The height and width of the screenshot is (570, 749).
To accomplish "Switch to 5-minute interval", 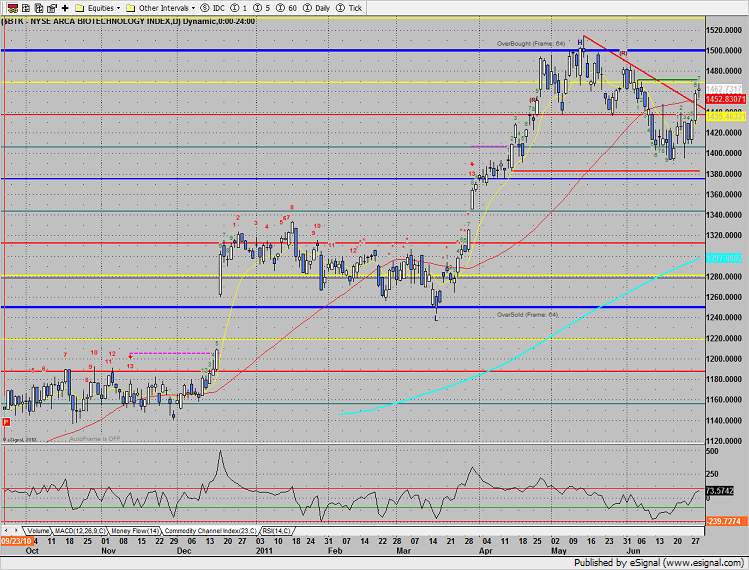I will [262, 8].
